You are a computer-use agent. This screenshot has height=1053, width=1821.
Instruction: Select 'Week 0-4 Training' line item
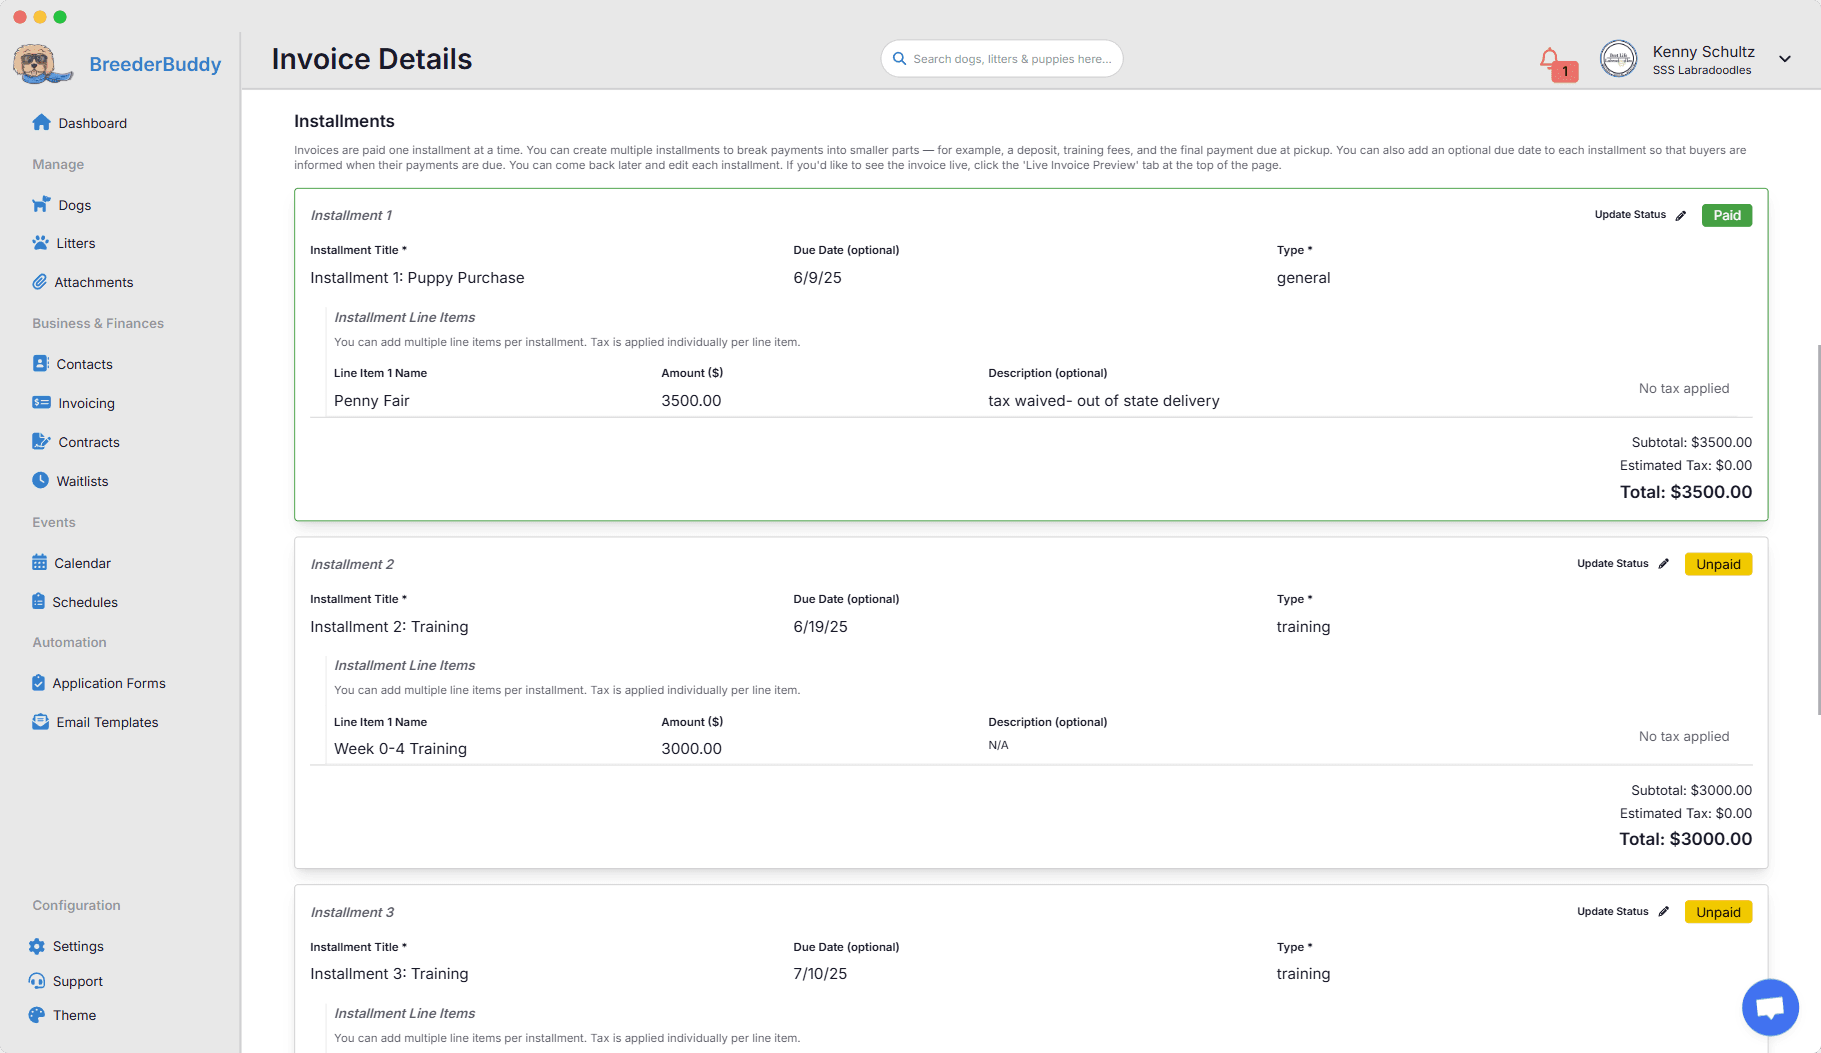coord(400,749)
